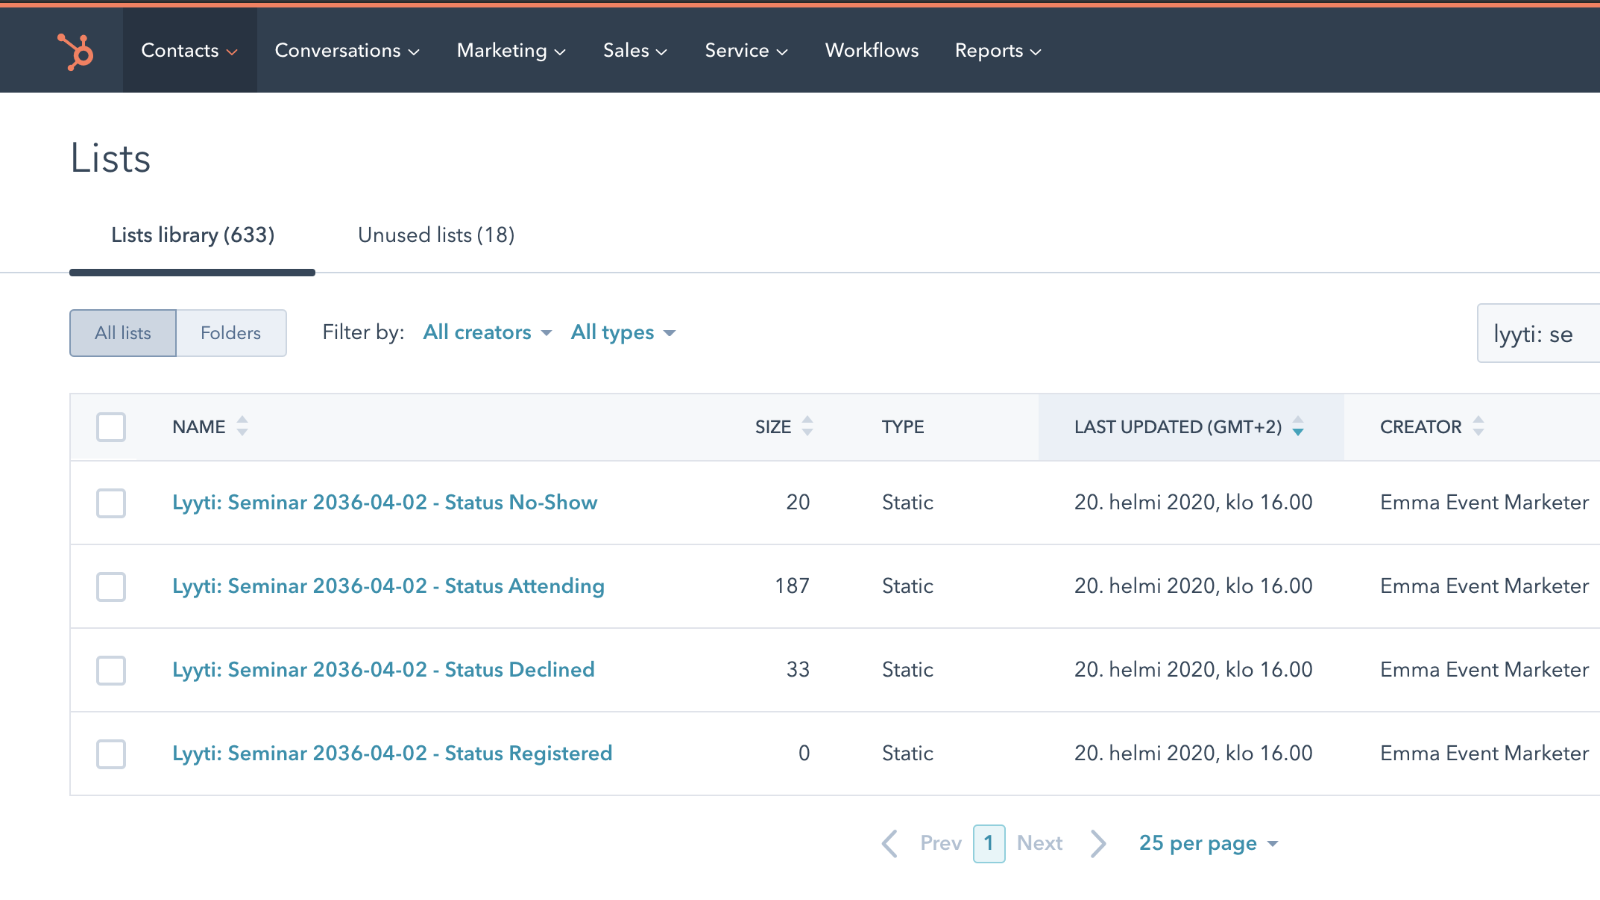Select all lists with the header checkbox
The height and width of the screenshot is (900, 1600).
(x=111, y=426)
